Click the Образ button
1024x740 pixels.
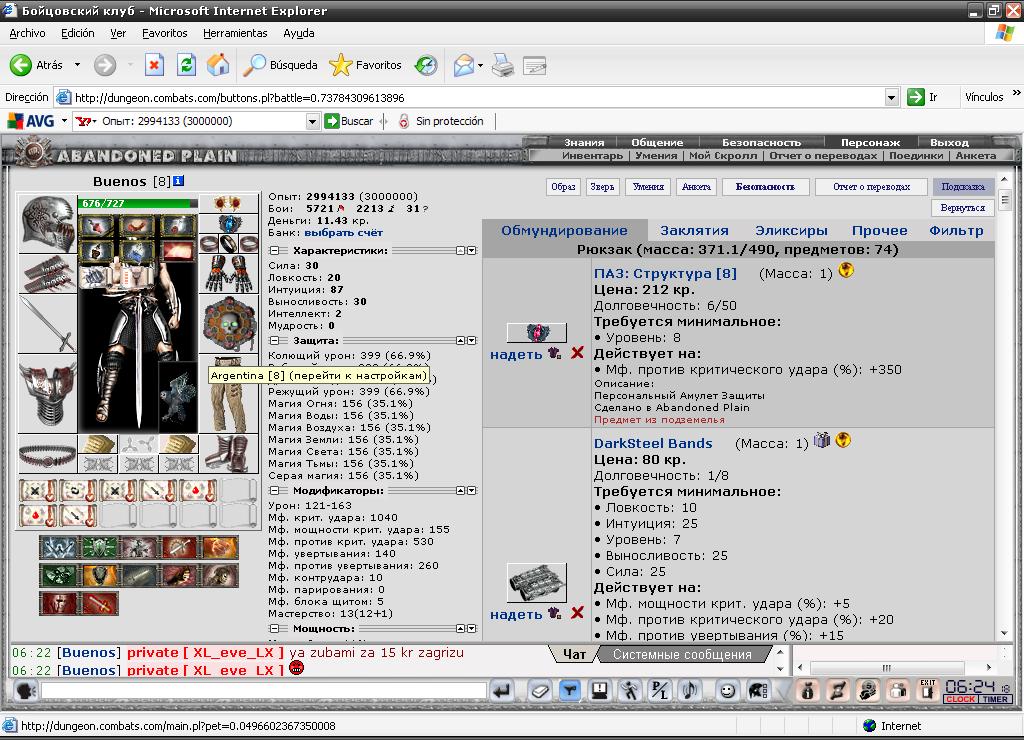click(563, 187)
